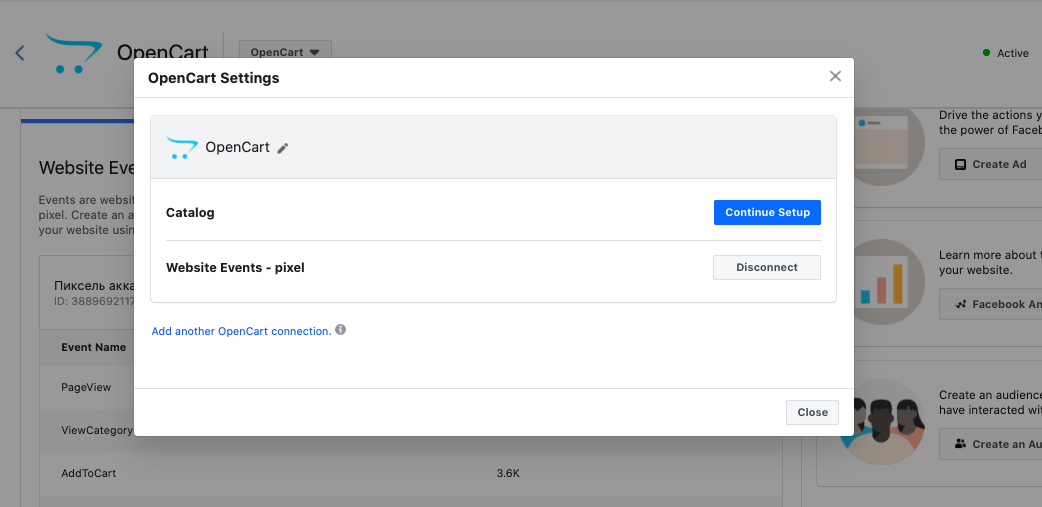
Task: Open the Add another OpenCart connection link
Action: [x=241, y=331]
